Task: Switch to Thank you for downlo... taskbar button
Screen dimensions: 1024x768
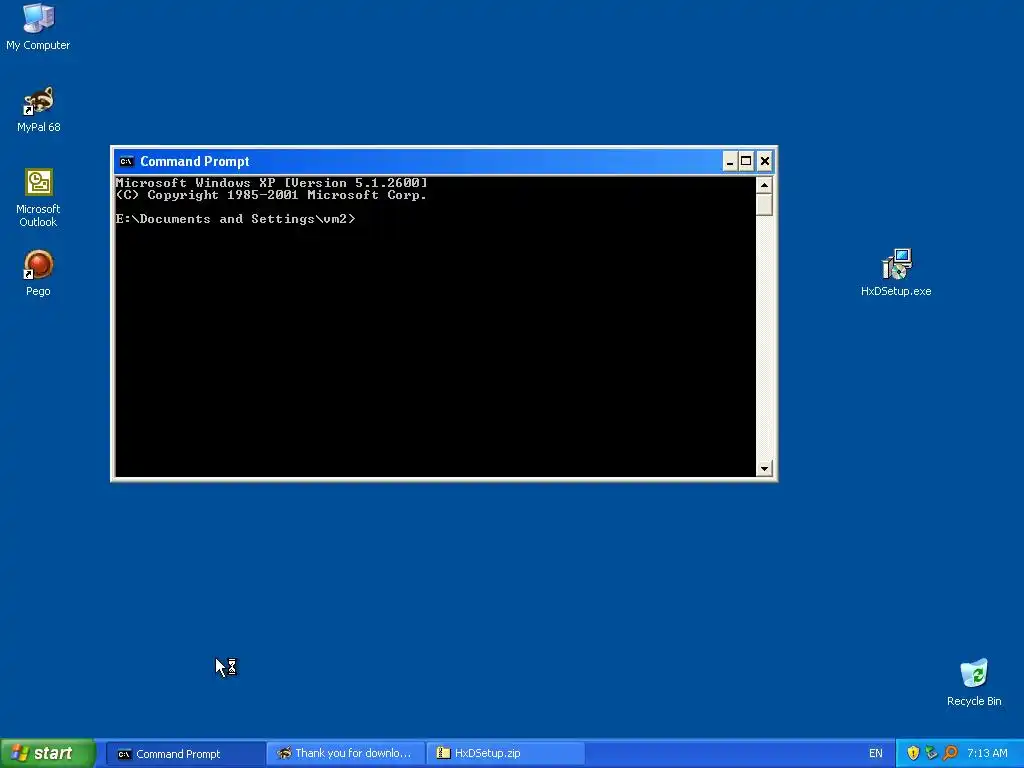Action: [345, 754]
